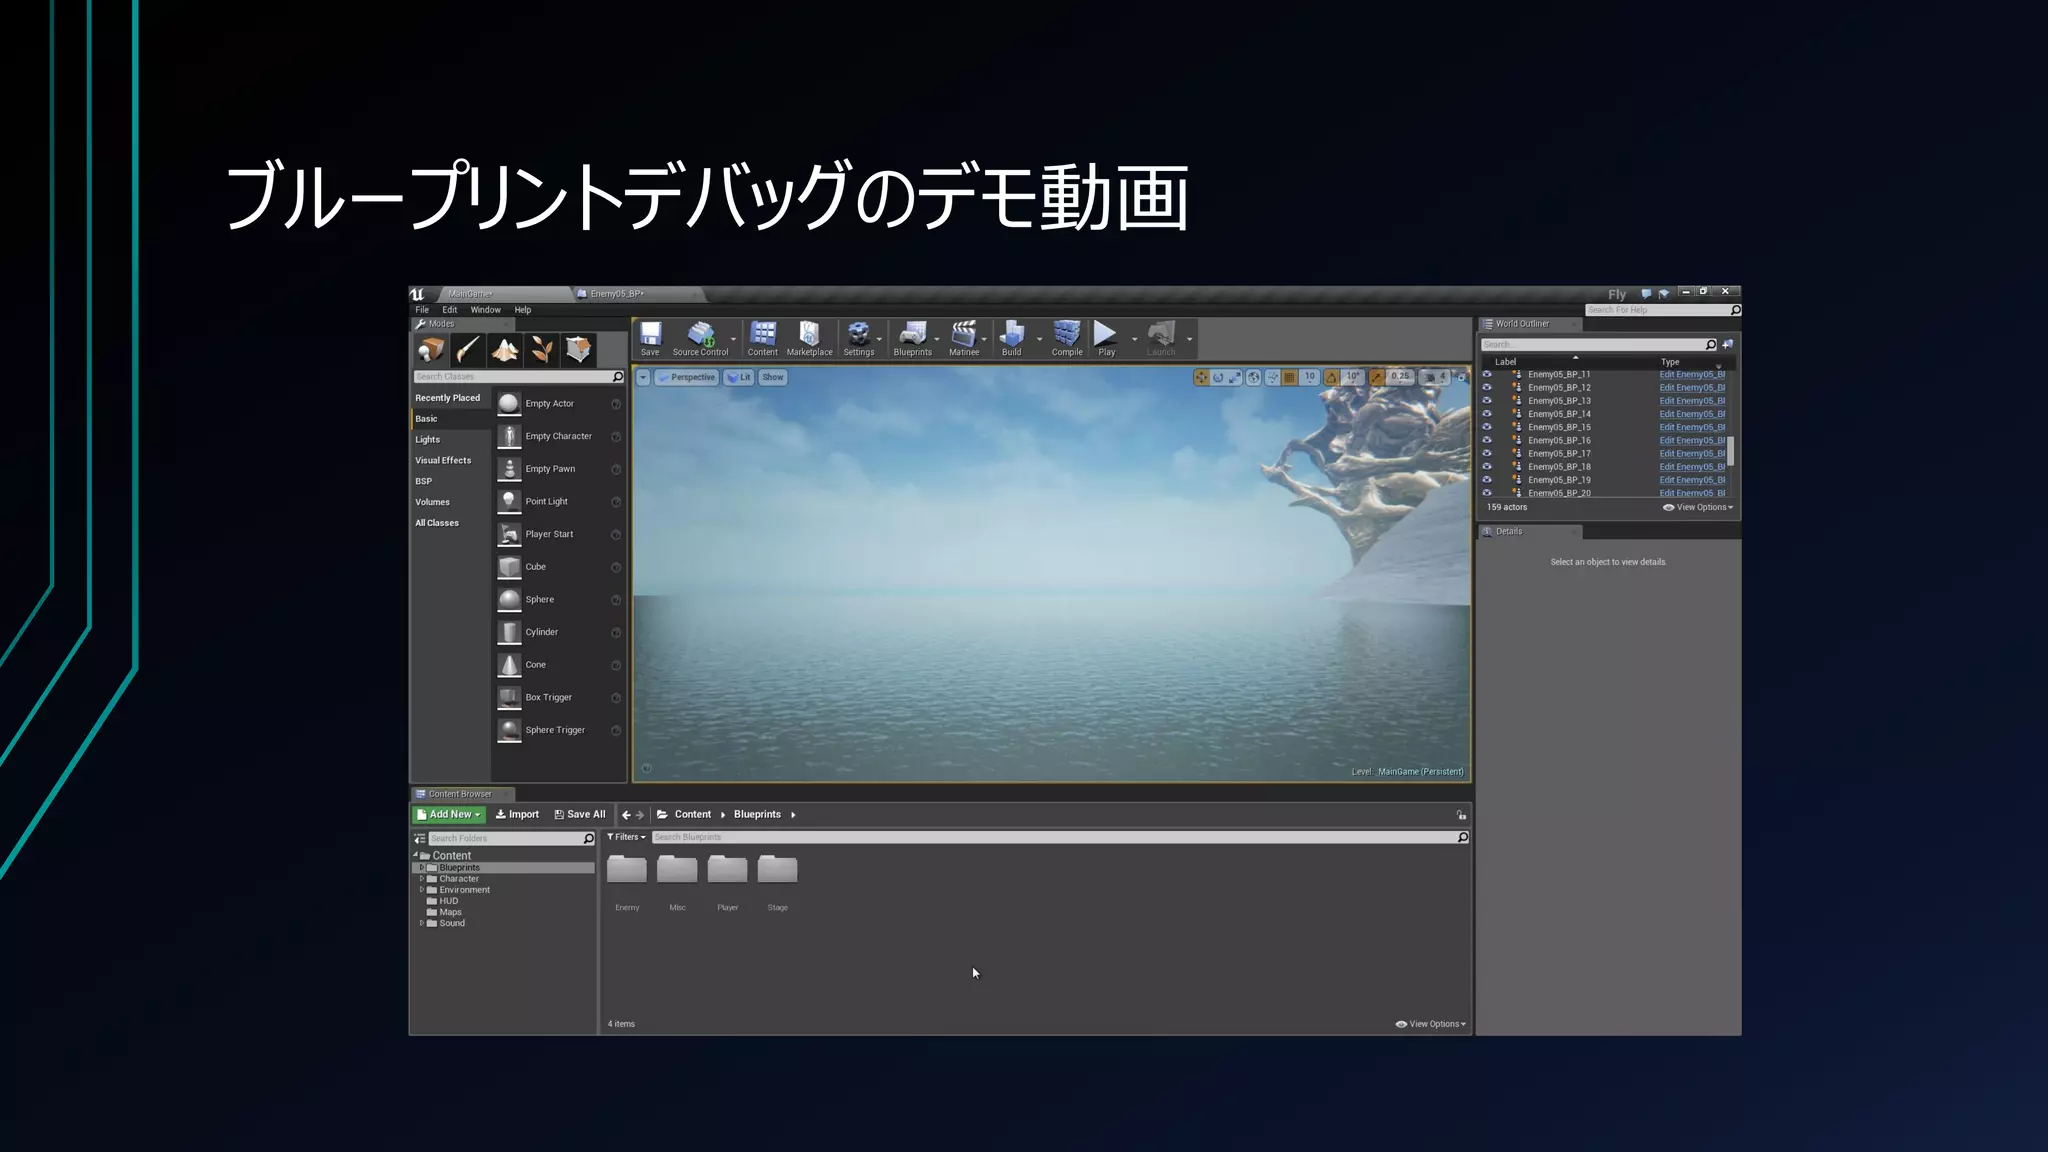Open the Marketplace toolbar icon

tap(809, 338)
